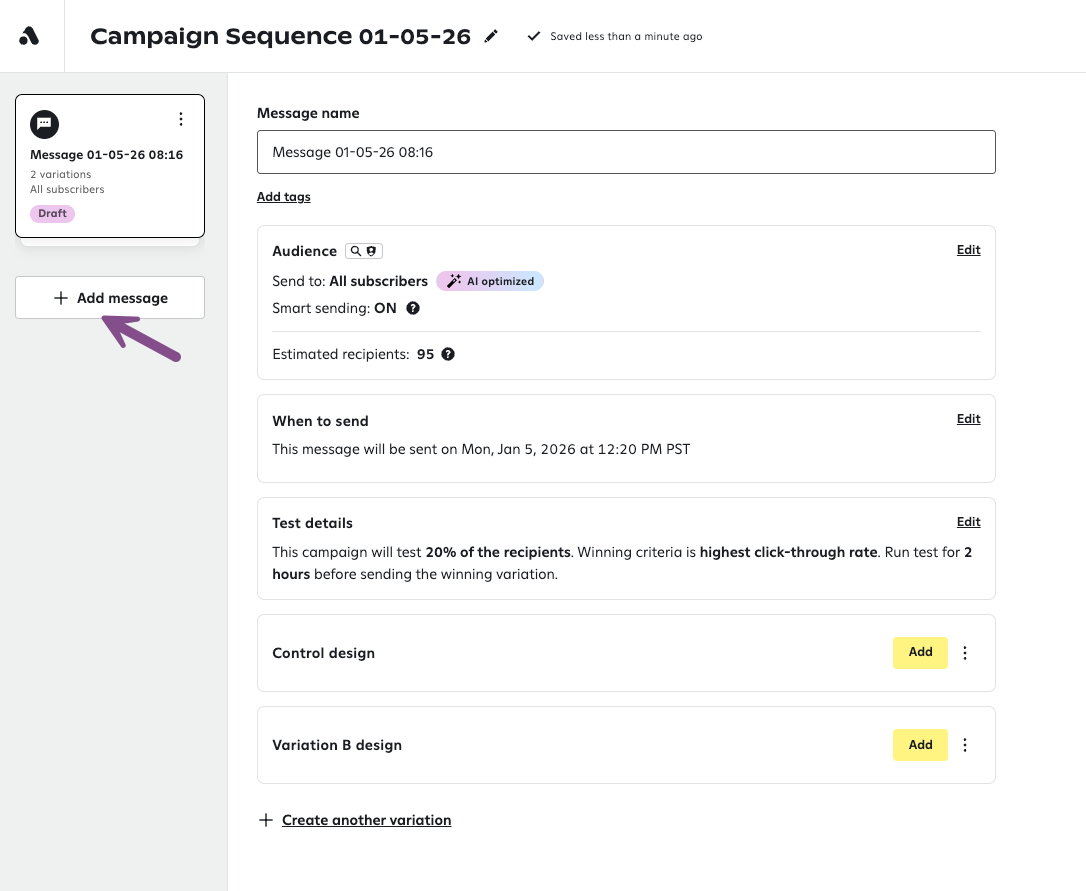Viewport: 1086px width, 891px height.
Task: Click the Draft status badge
Action: pos(52,213)
